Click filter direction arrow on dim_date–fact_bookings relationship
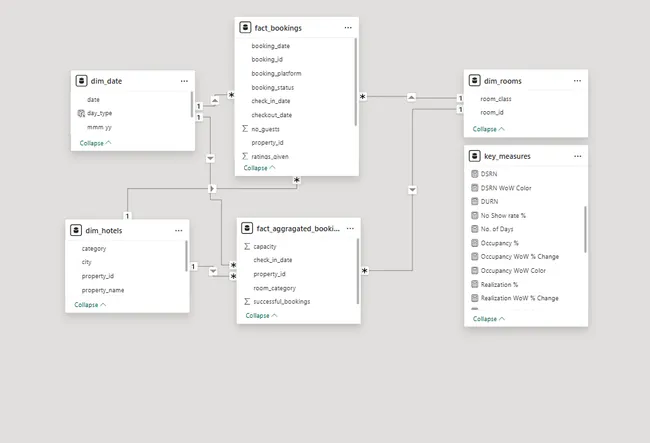Viewport: 650px width, 443px height. point(215,100)
